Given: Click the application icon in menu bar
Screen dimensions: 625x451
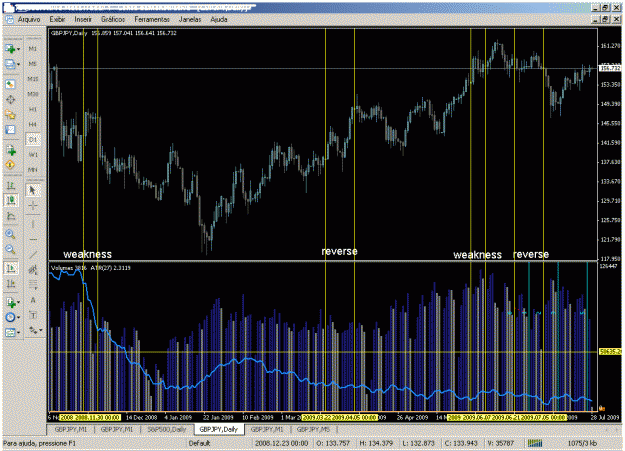Looking at the screenshot, I should pos(10,20).
